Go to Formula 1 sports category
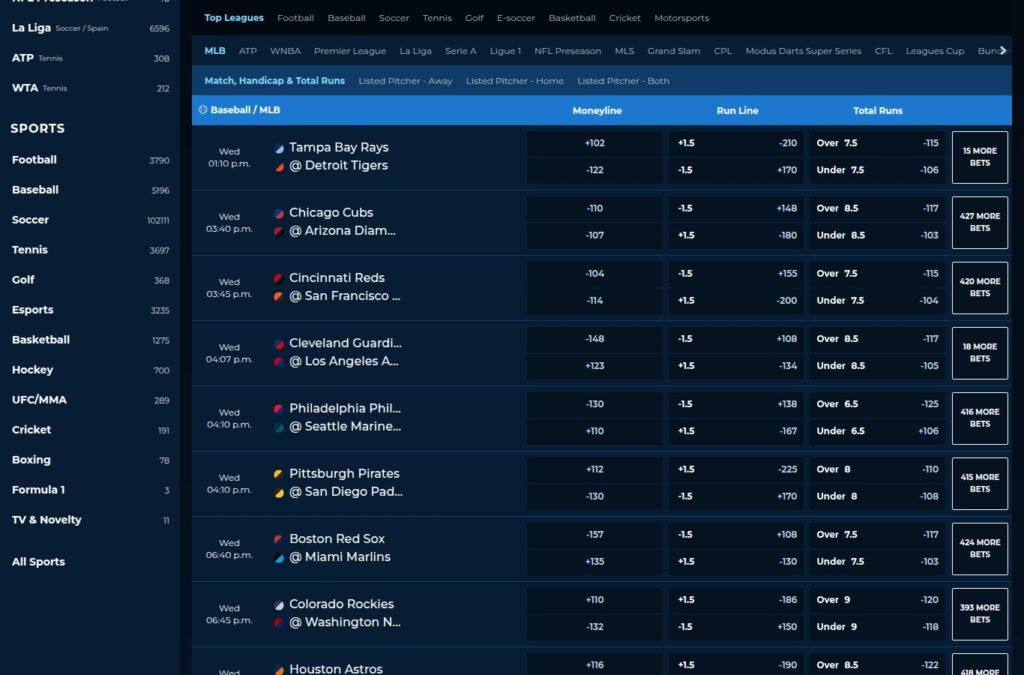 (x=90, y=490)
